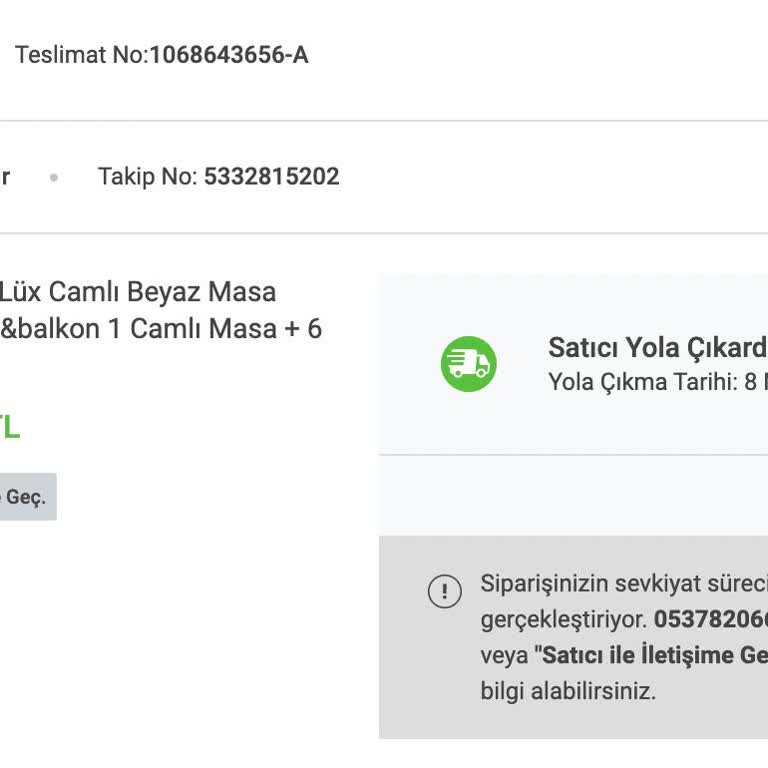Click the bold "Satıcı ile İletişime Geç" text
The width and height of the screenshot is (768, 768).
[651, 655]
